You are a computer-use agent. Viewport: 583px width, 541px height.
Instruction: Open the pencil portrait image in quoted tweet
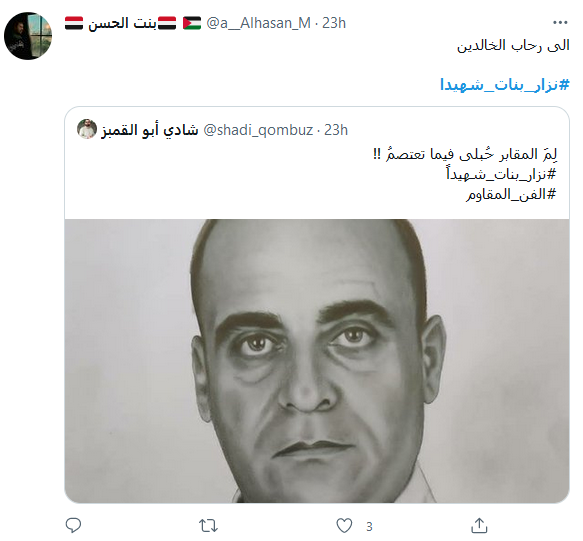(317, 361)
